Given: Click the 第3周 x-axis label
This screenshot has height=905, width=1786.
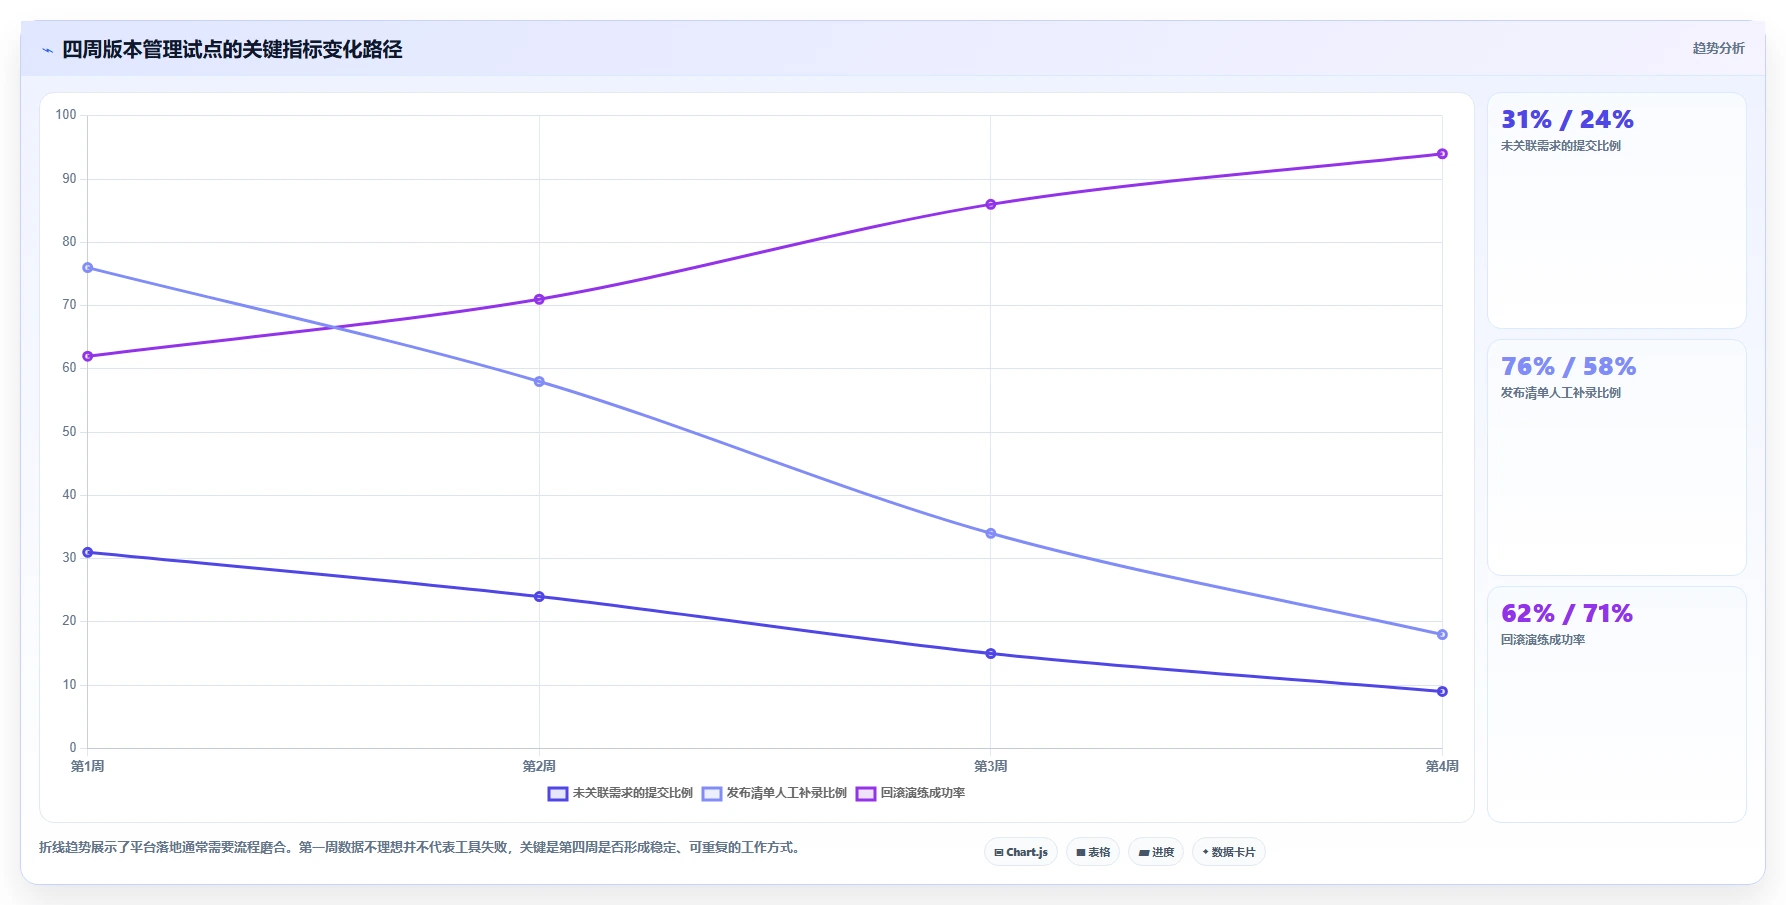Looking at the screenshot, I should point(991,766).
